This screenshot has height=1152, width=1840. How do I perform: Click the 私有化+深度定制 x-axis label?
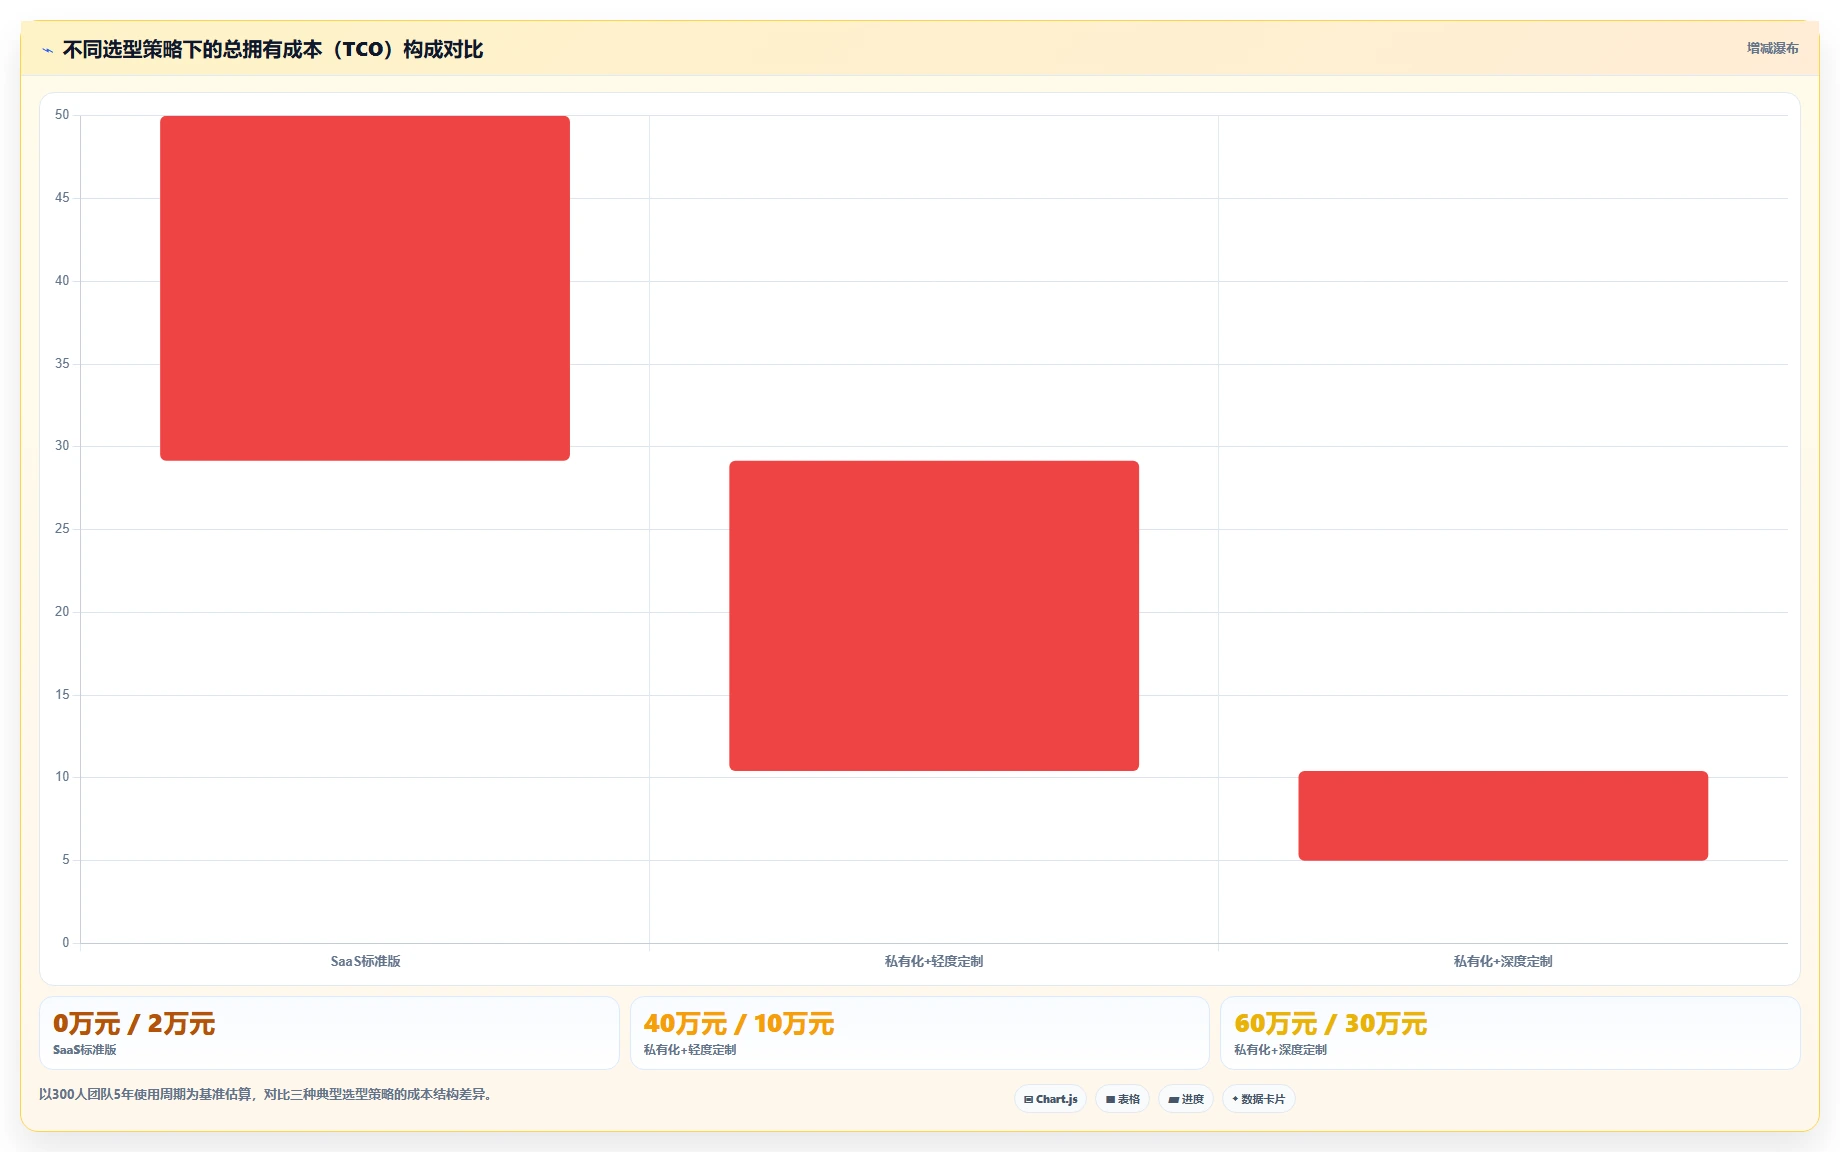[1503, 961]
